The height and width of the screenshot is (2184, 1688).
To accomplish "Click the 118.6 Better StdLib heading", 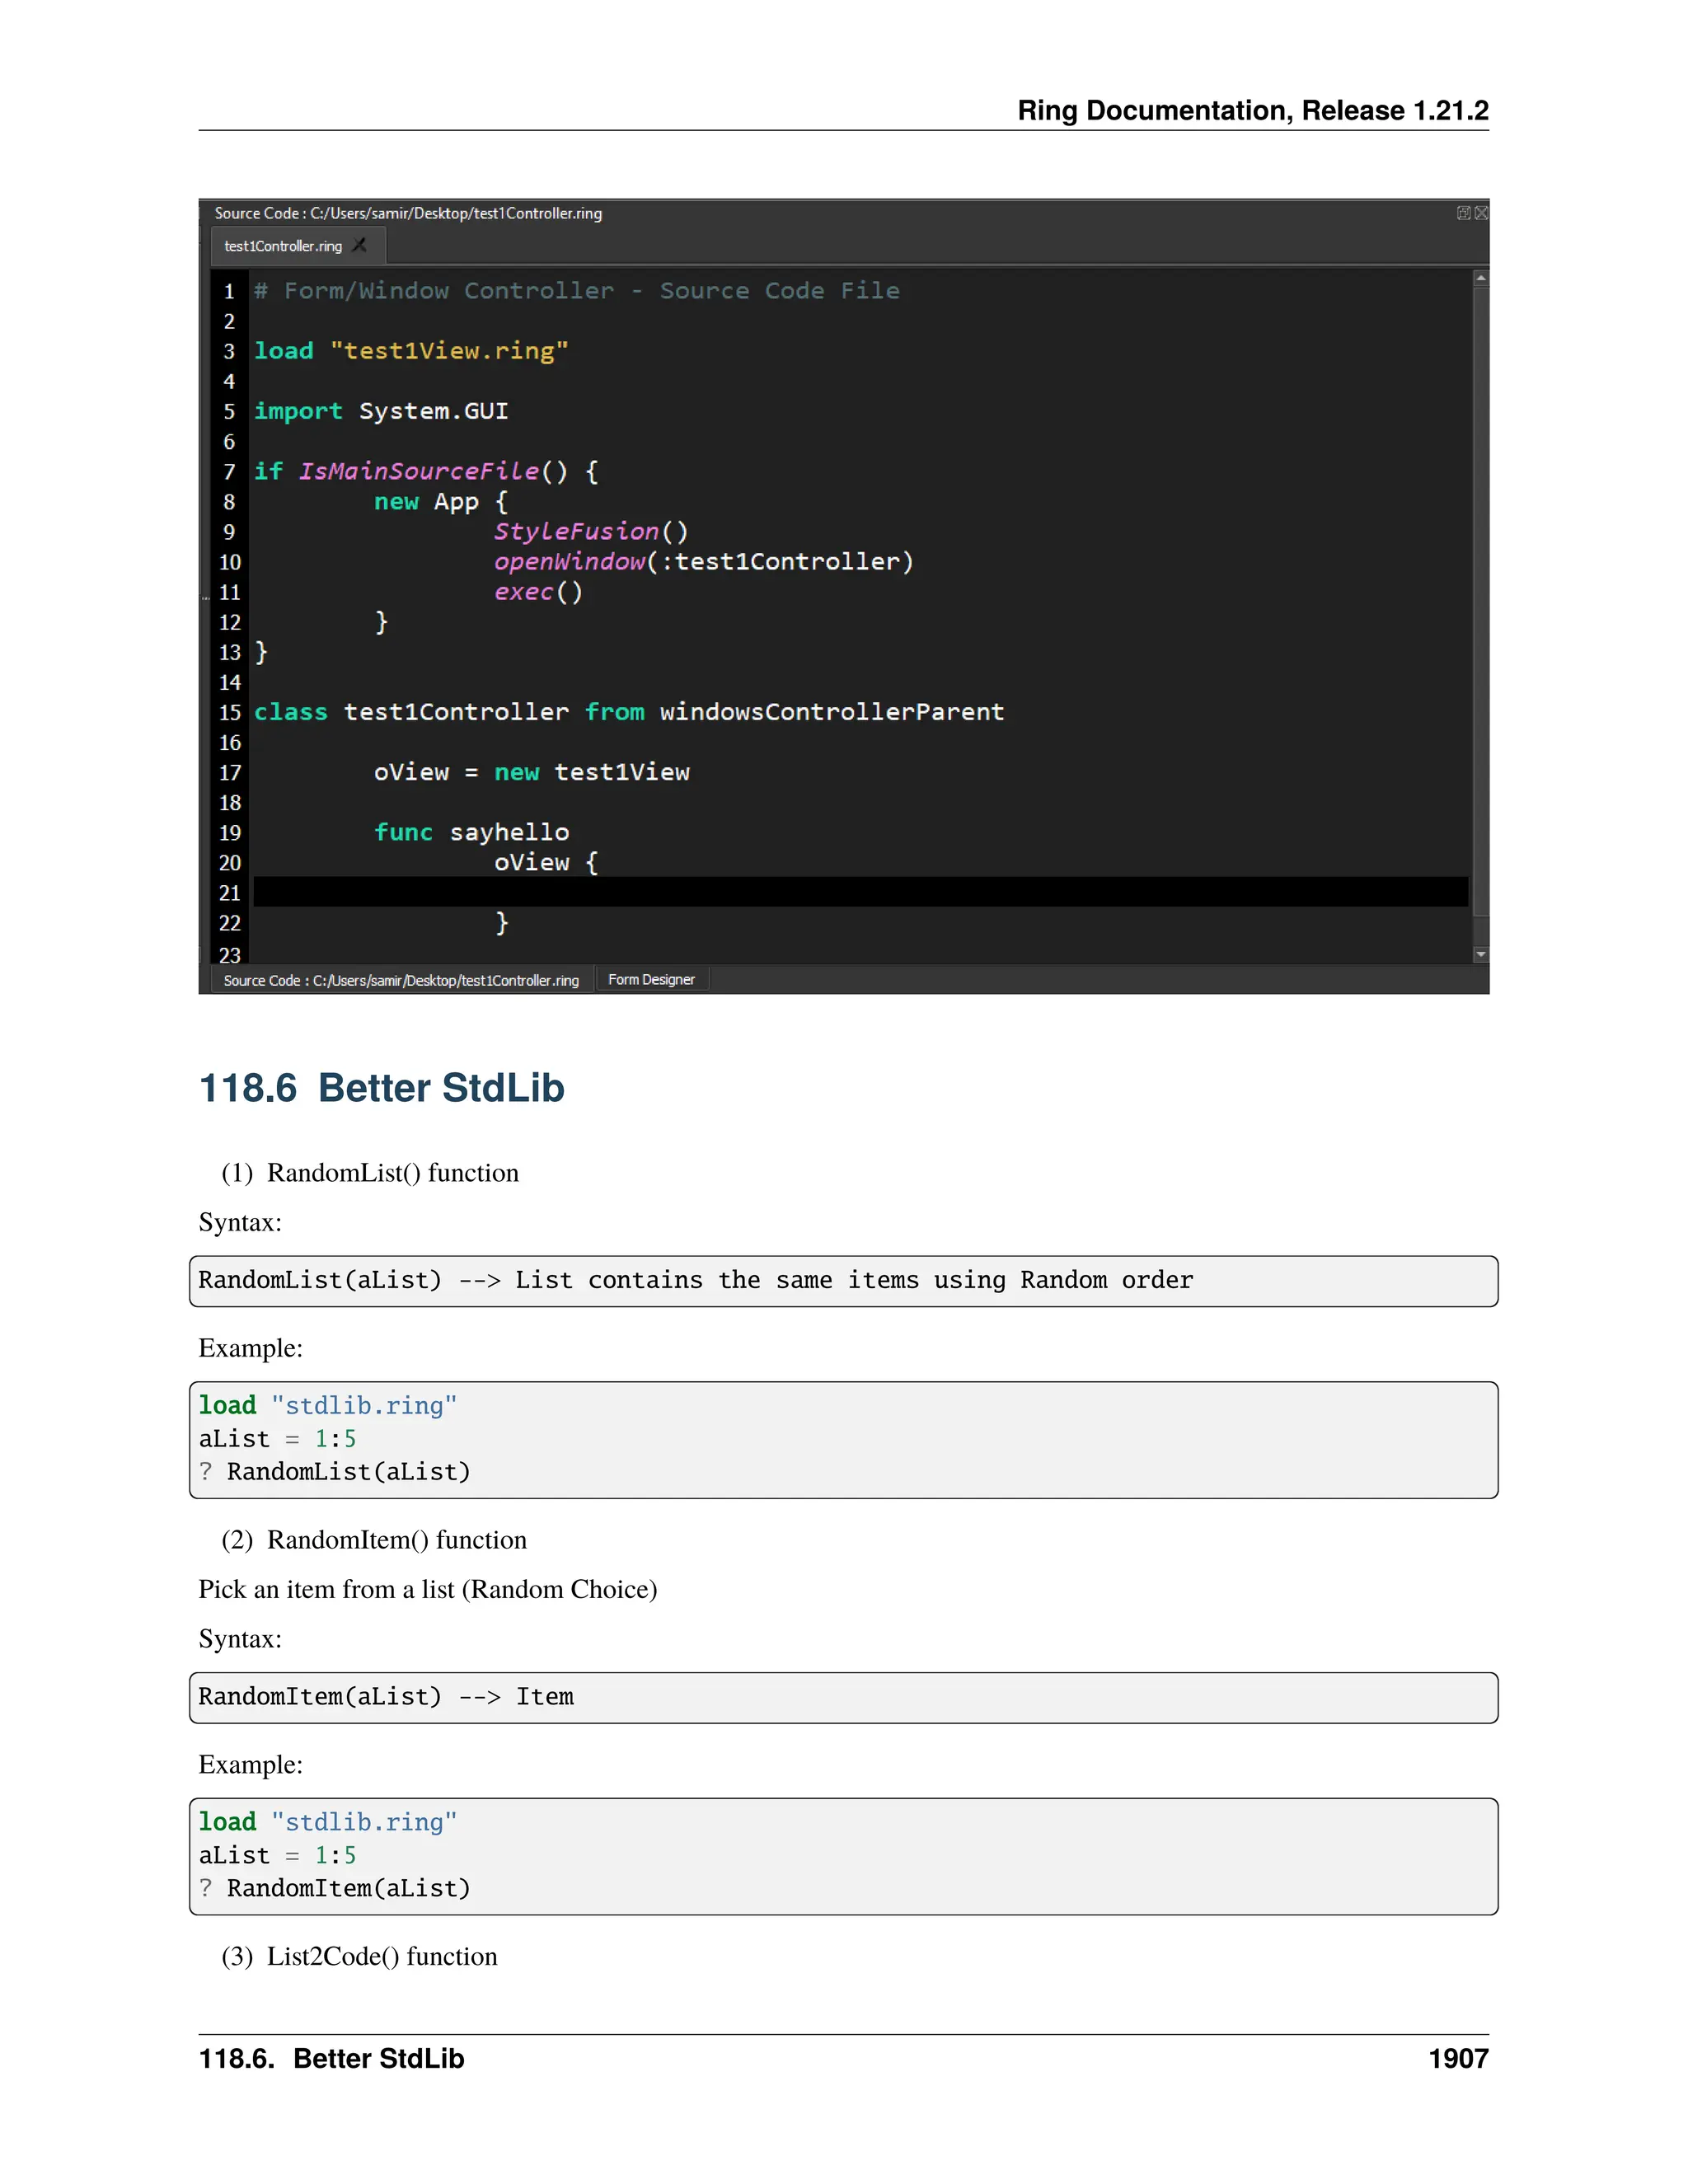I will coord(381,1088).
